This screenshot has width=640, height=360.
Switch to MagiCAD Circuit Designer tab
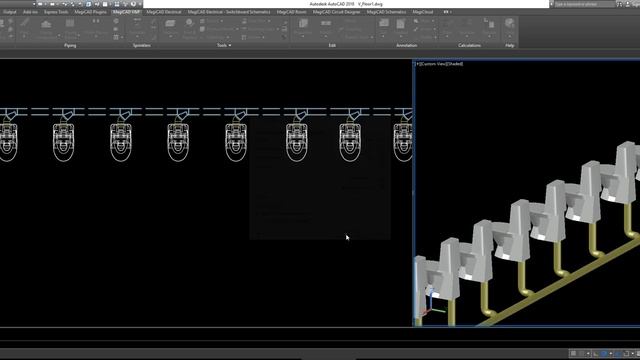coord(337,12)
